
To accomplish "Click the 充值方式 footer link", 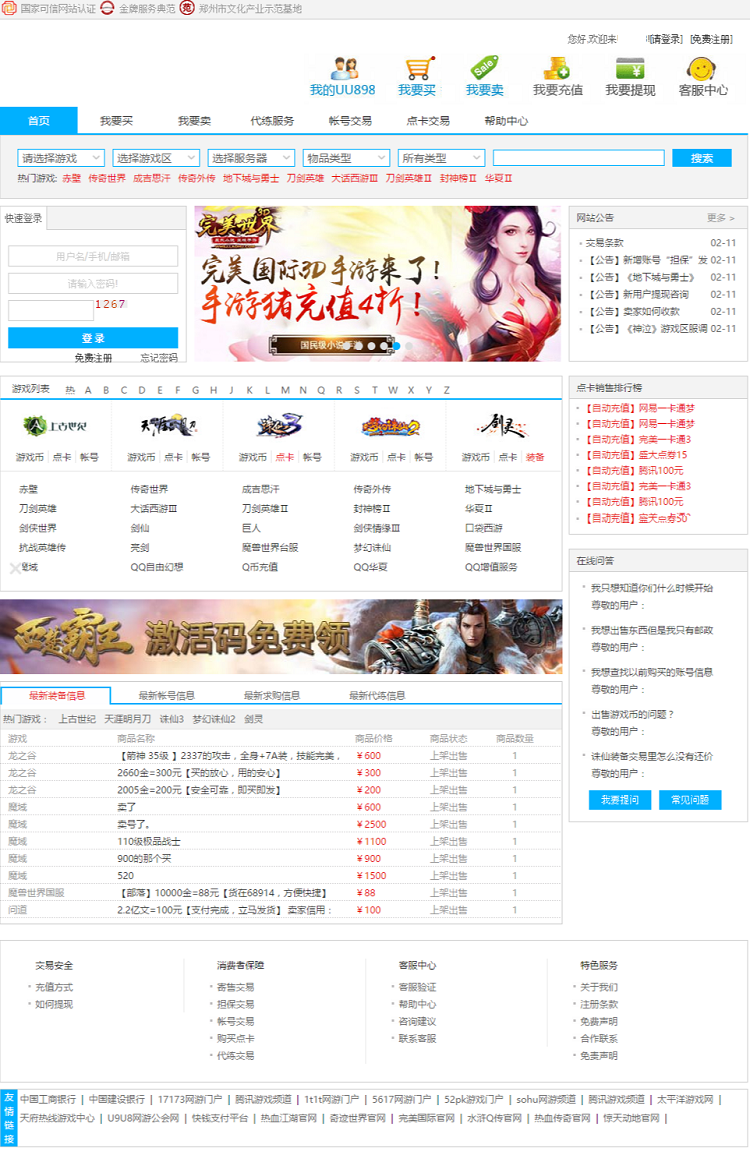I will coord(54,987).
